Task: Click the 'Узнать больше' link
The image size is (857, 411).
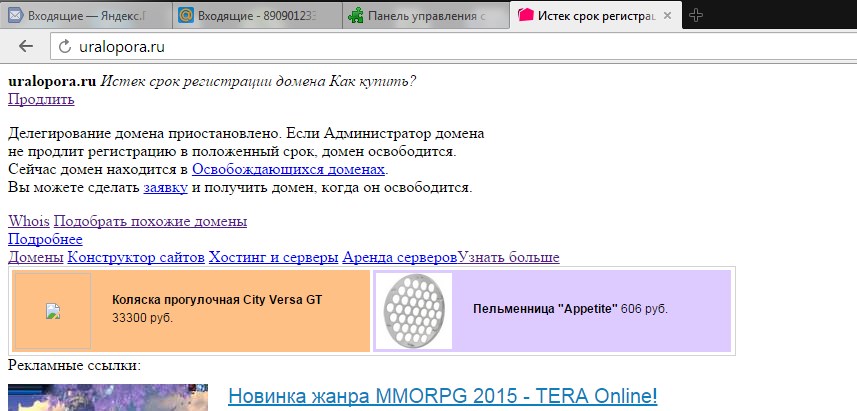Action: coord(508,257)
